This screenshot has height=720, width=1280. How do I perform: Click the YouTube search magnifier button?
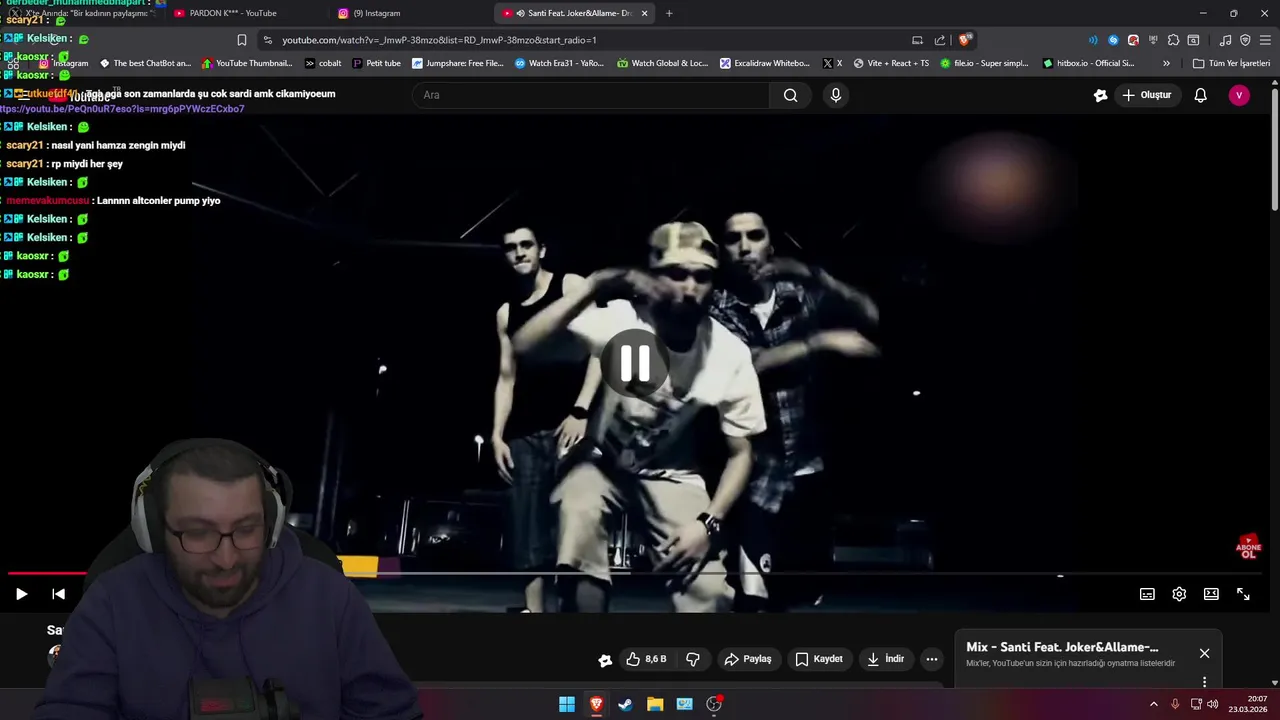pyautogui.click(x=791, y=95)
